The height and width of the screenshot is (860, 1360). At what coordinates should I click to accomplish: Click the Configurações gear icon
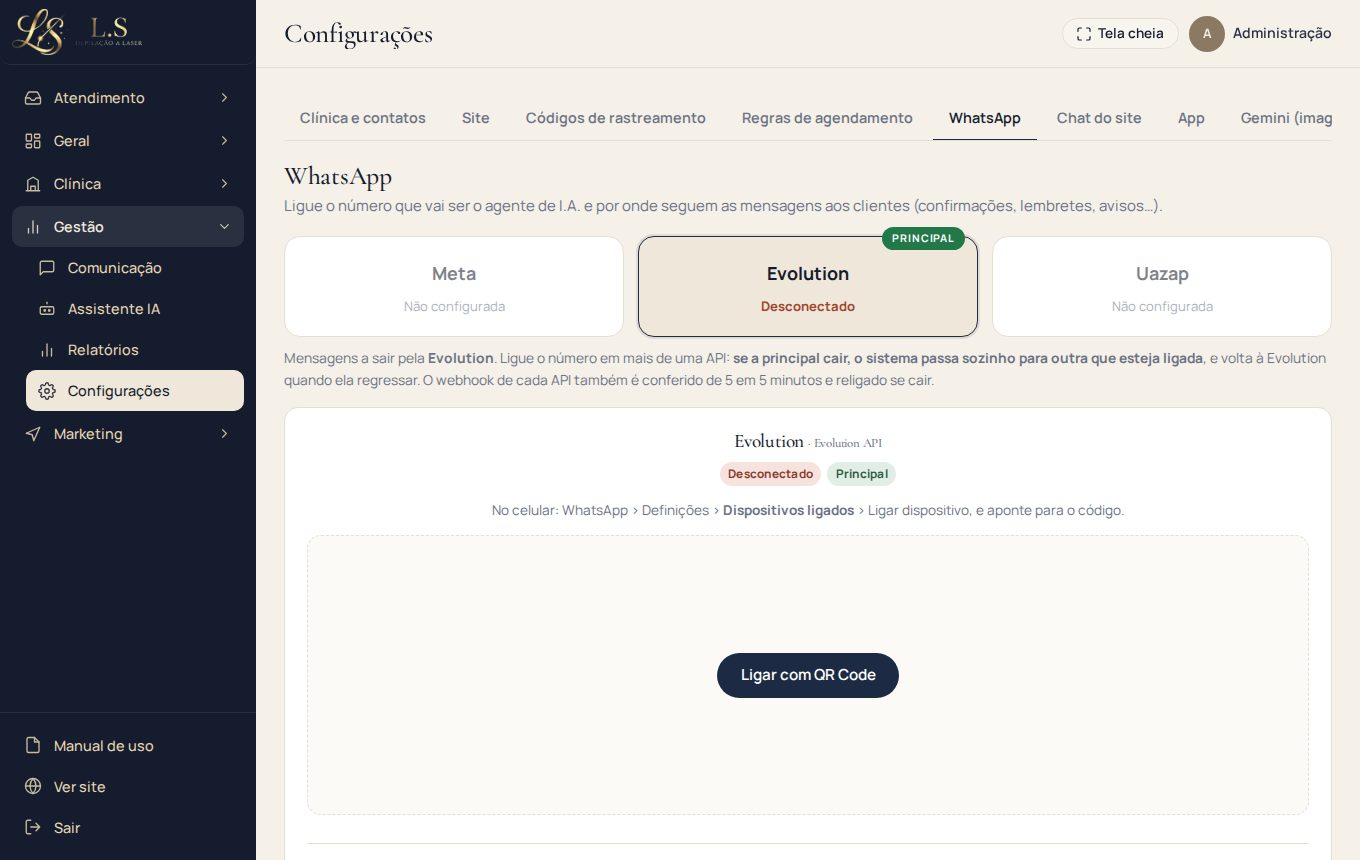47,391
